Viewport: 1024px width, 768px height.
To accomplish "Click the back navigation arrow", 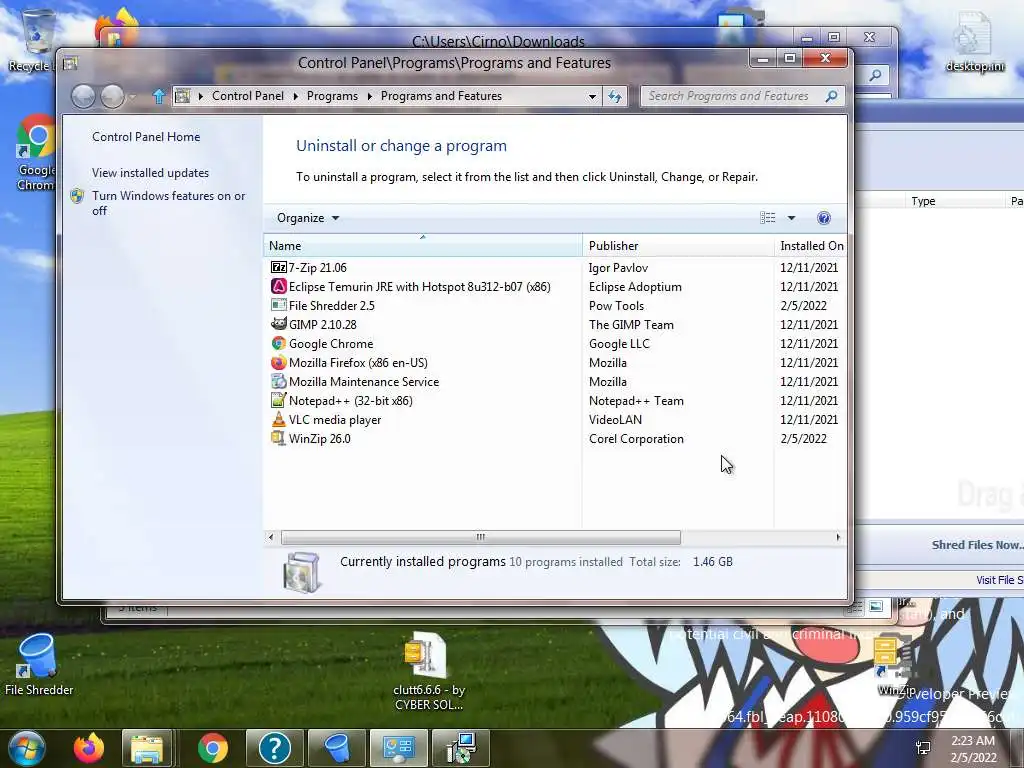I will click(x=84, y=97).
